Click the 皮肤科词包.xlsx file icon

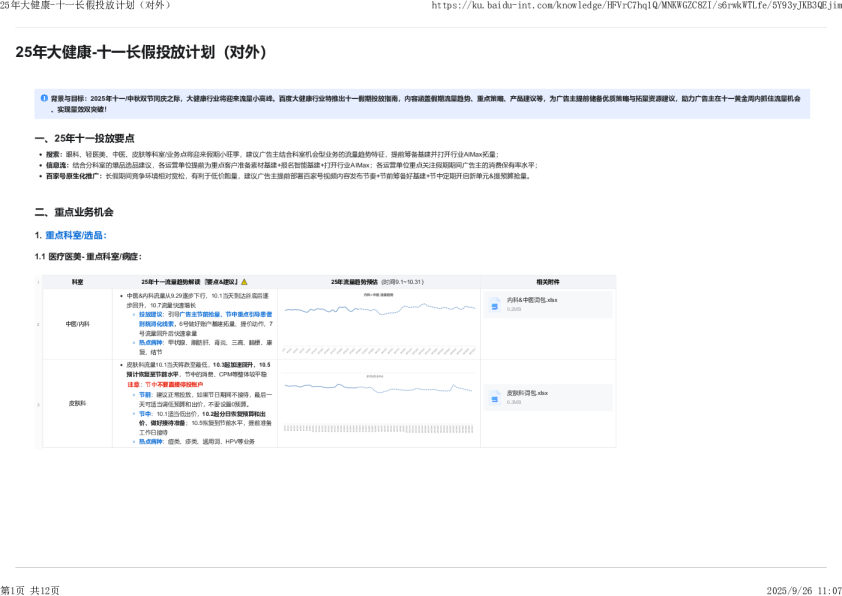[495, 398]
